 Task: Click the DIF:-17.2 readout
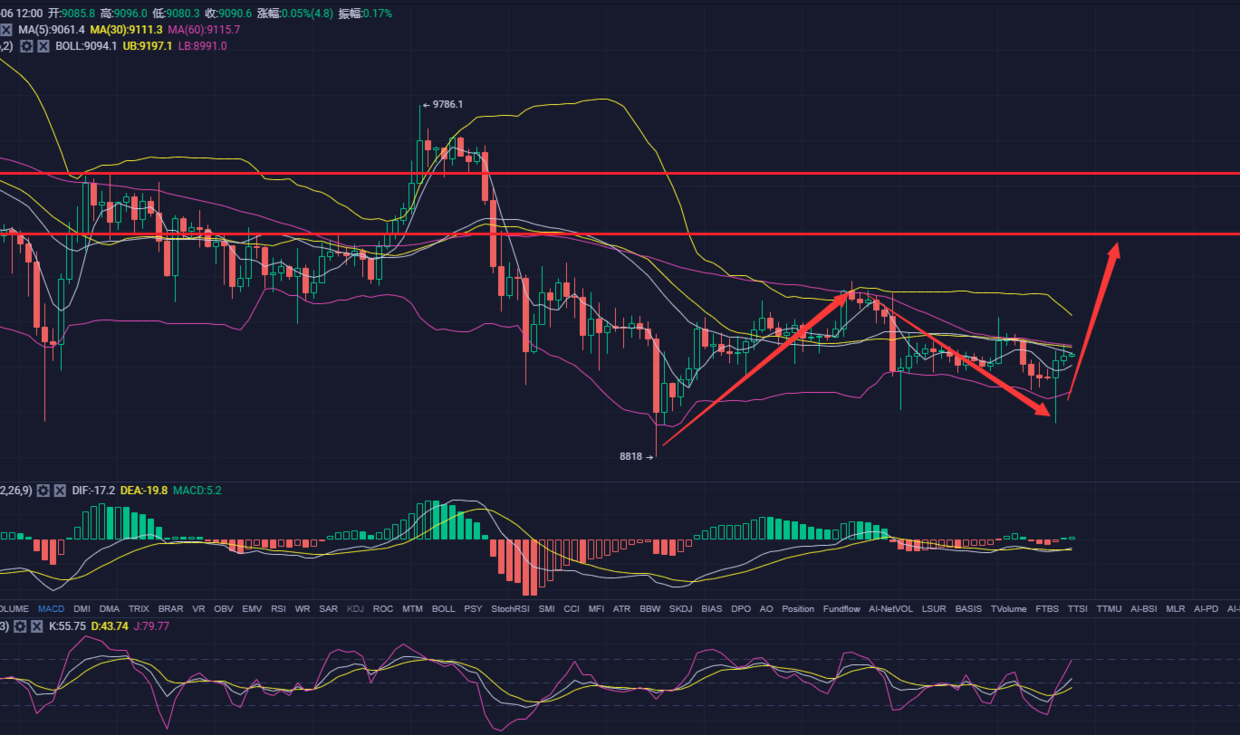[x=93, y=490]
